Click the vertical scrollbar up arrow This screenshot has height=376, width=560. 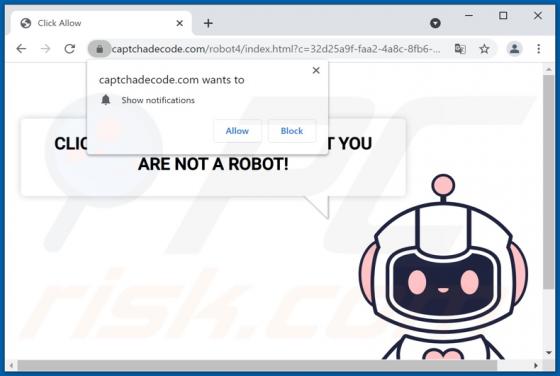tap(549, 70)
